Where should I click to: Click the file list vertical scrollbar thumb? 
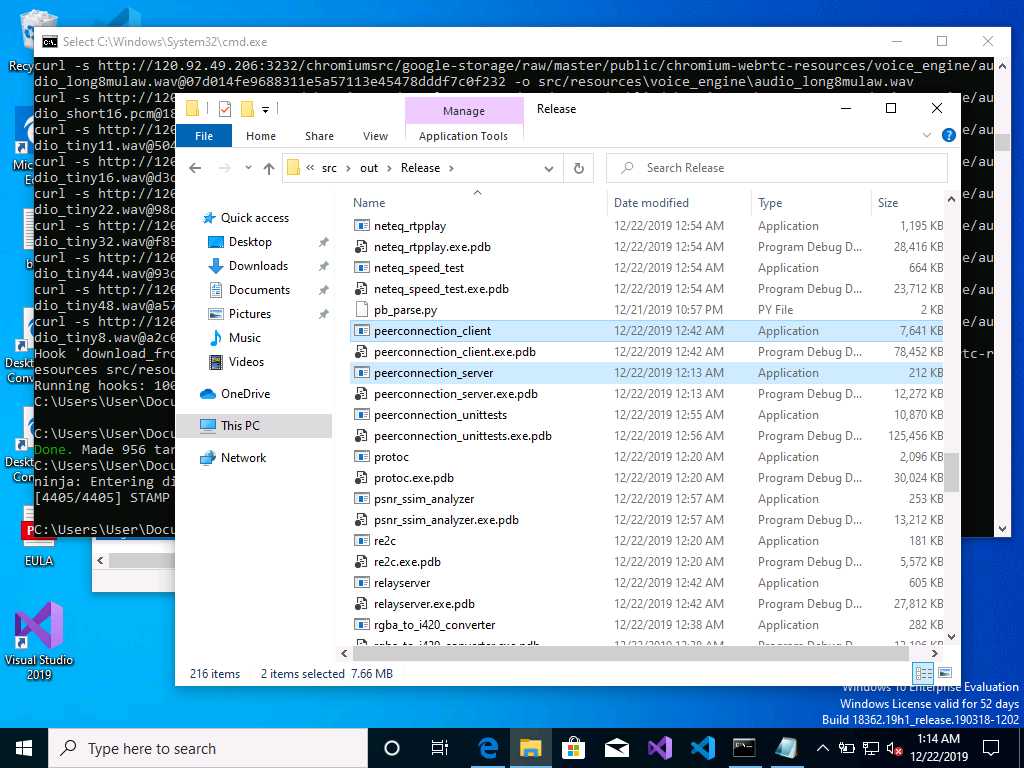tap(952, 473)
